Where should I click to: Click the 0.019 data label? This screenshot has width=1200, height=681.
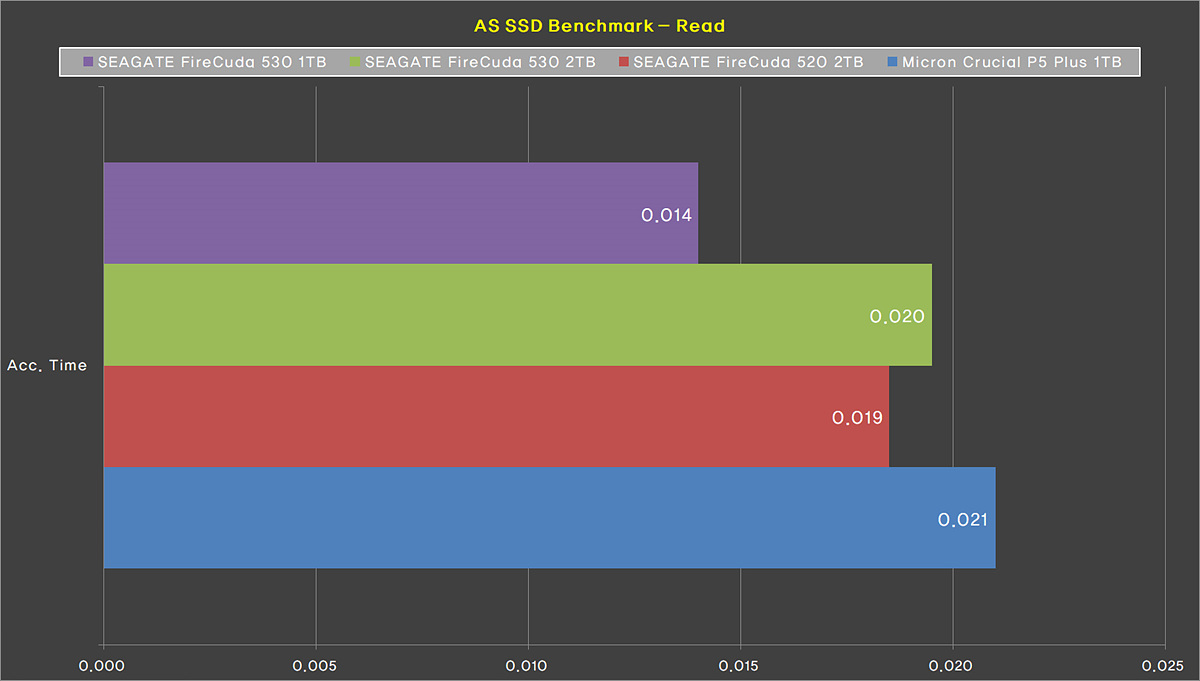[857, 418]
